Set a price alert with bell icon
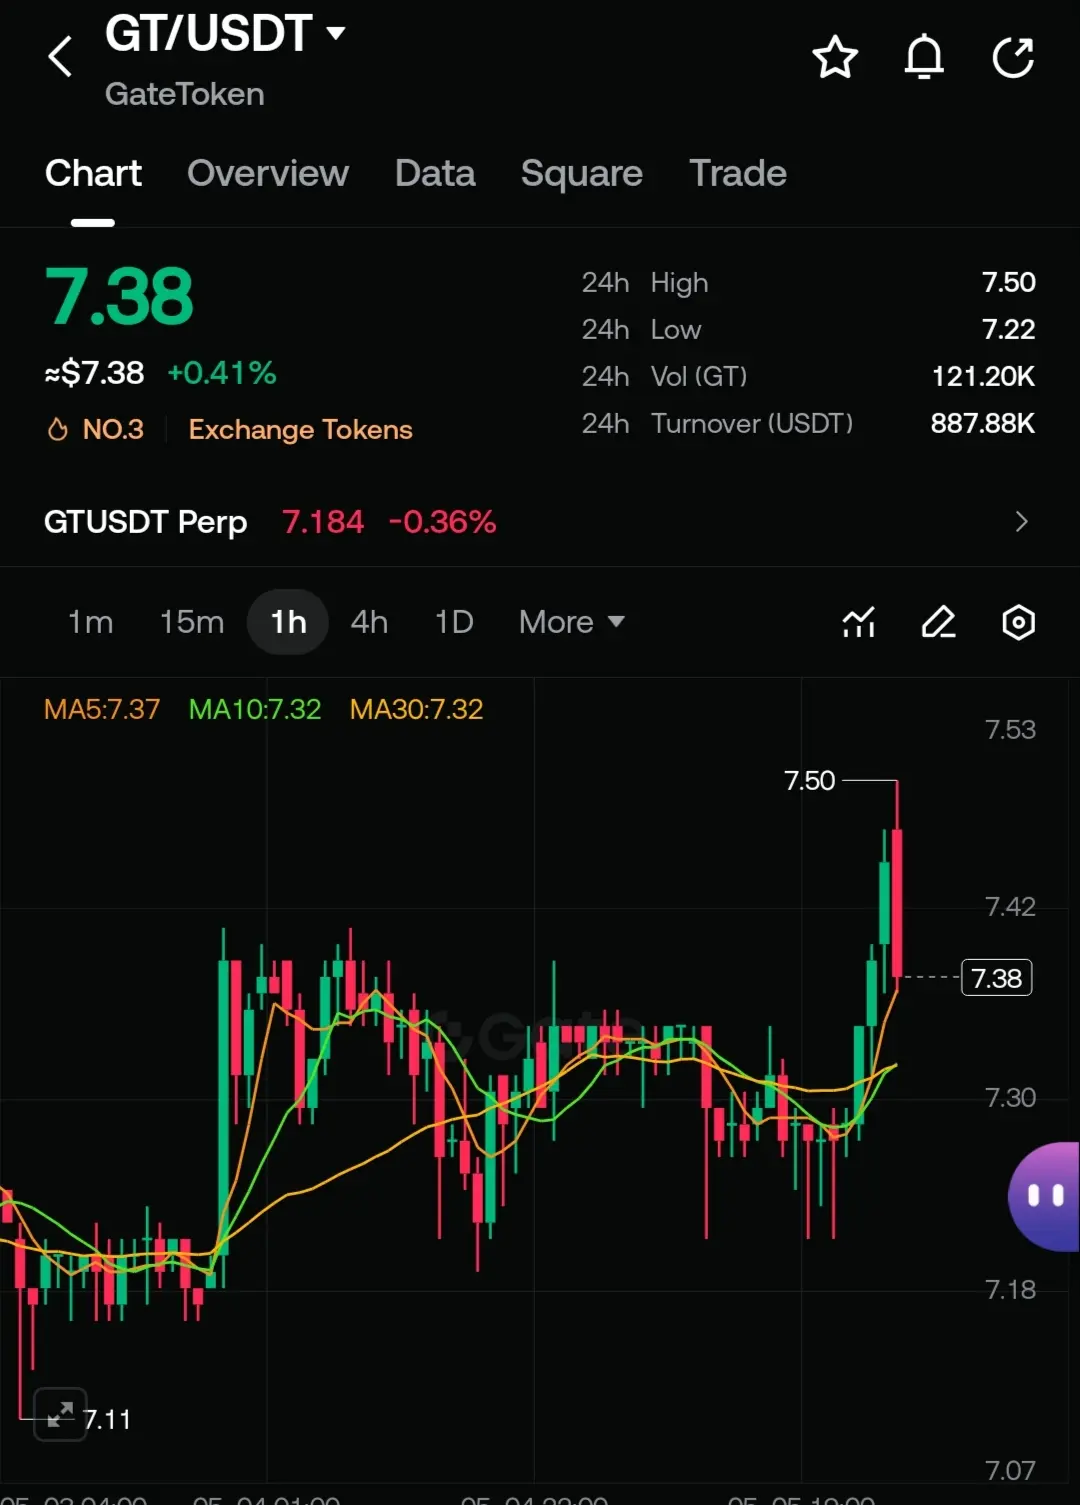Image resolution: width=1080 pixels, height=1505 pixels. pyautogui.click(x=924, y=57)
